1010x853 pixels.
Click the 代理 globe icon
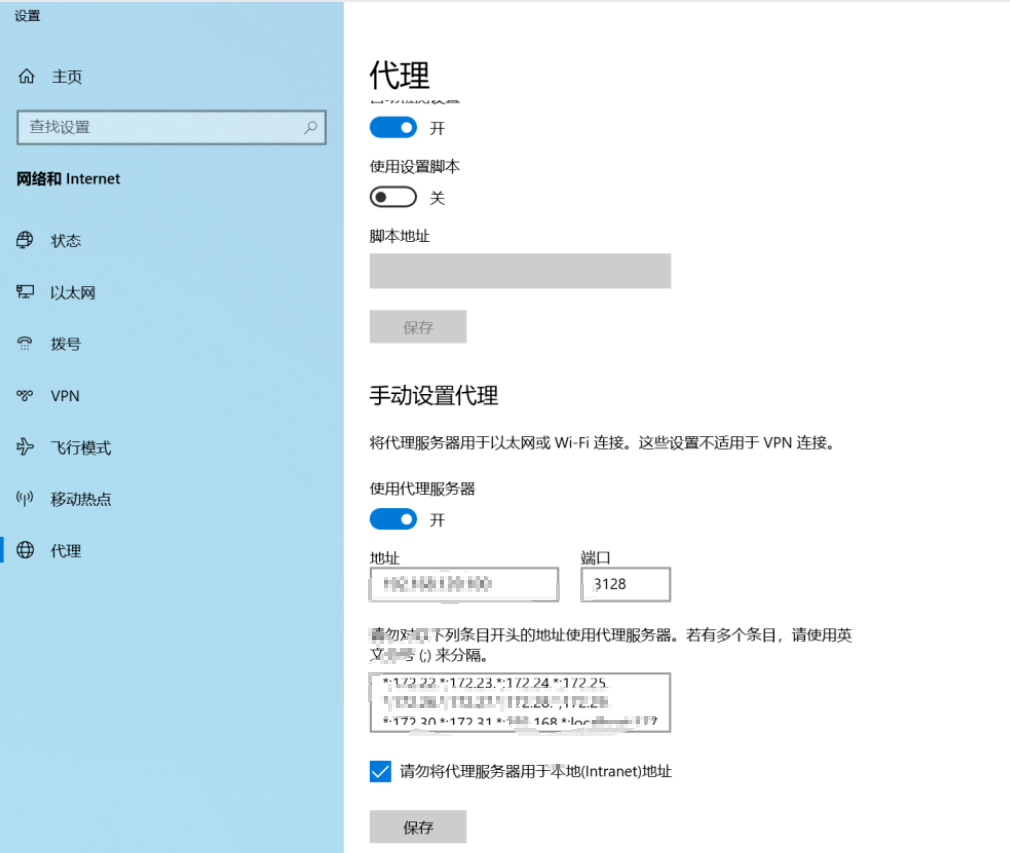click(x=24, y=550)
